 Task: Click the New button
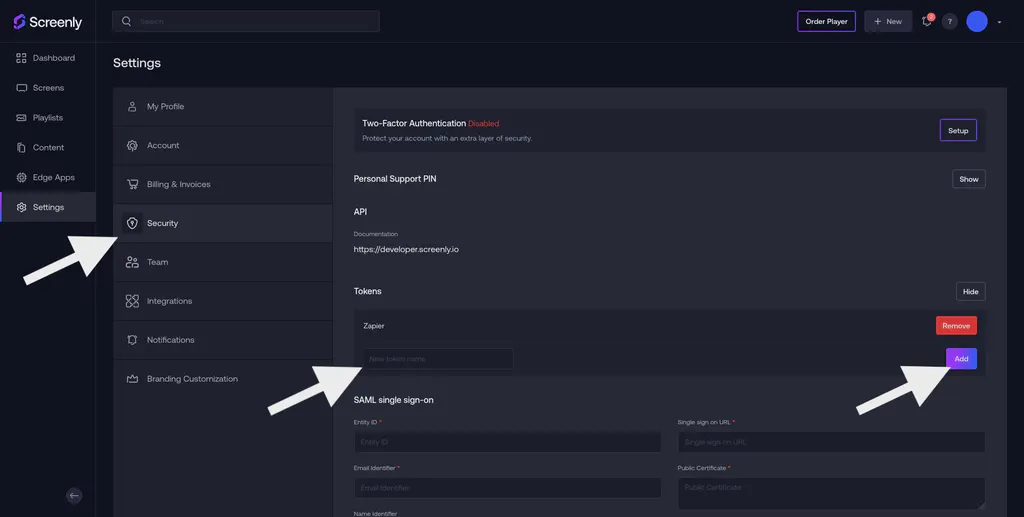click(888, 22)
